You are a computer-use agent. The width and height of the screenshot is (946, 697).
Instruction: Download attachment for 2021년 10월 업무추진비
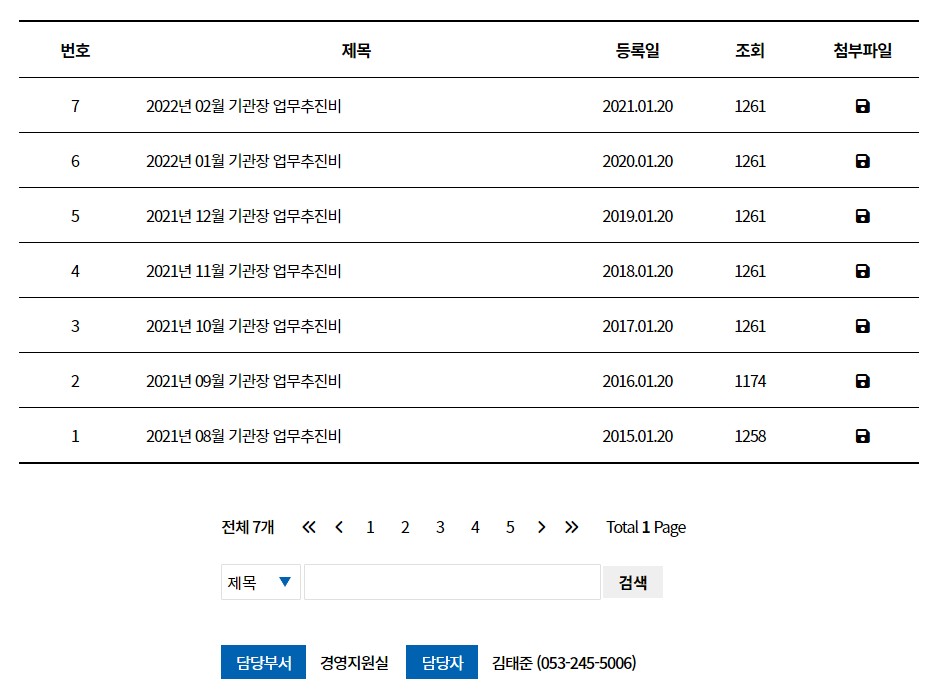tap(863, 326)
